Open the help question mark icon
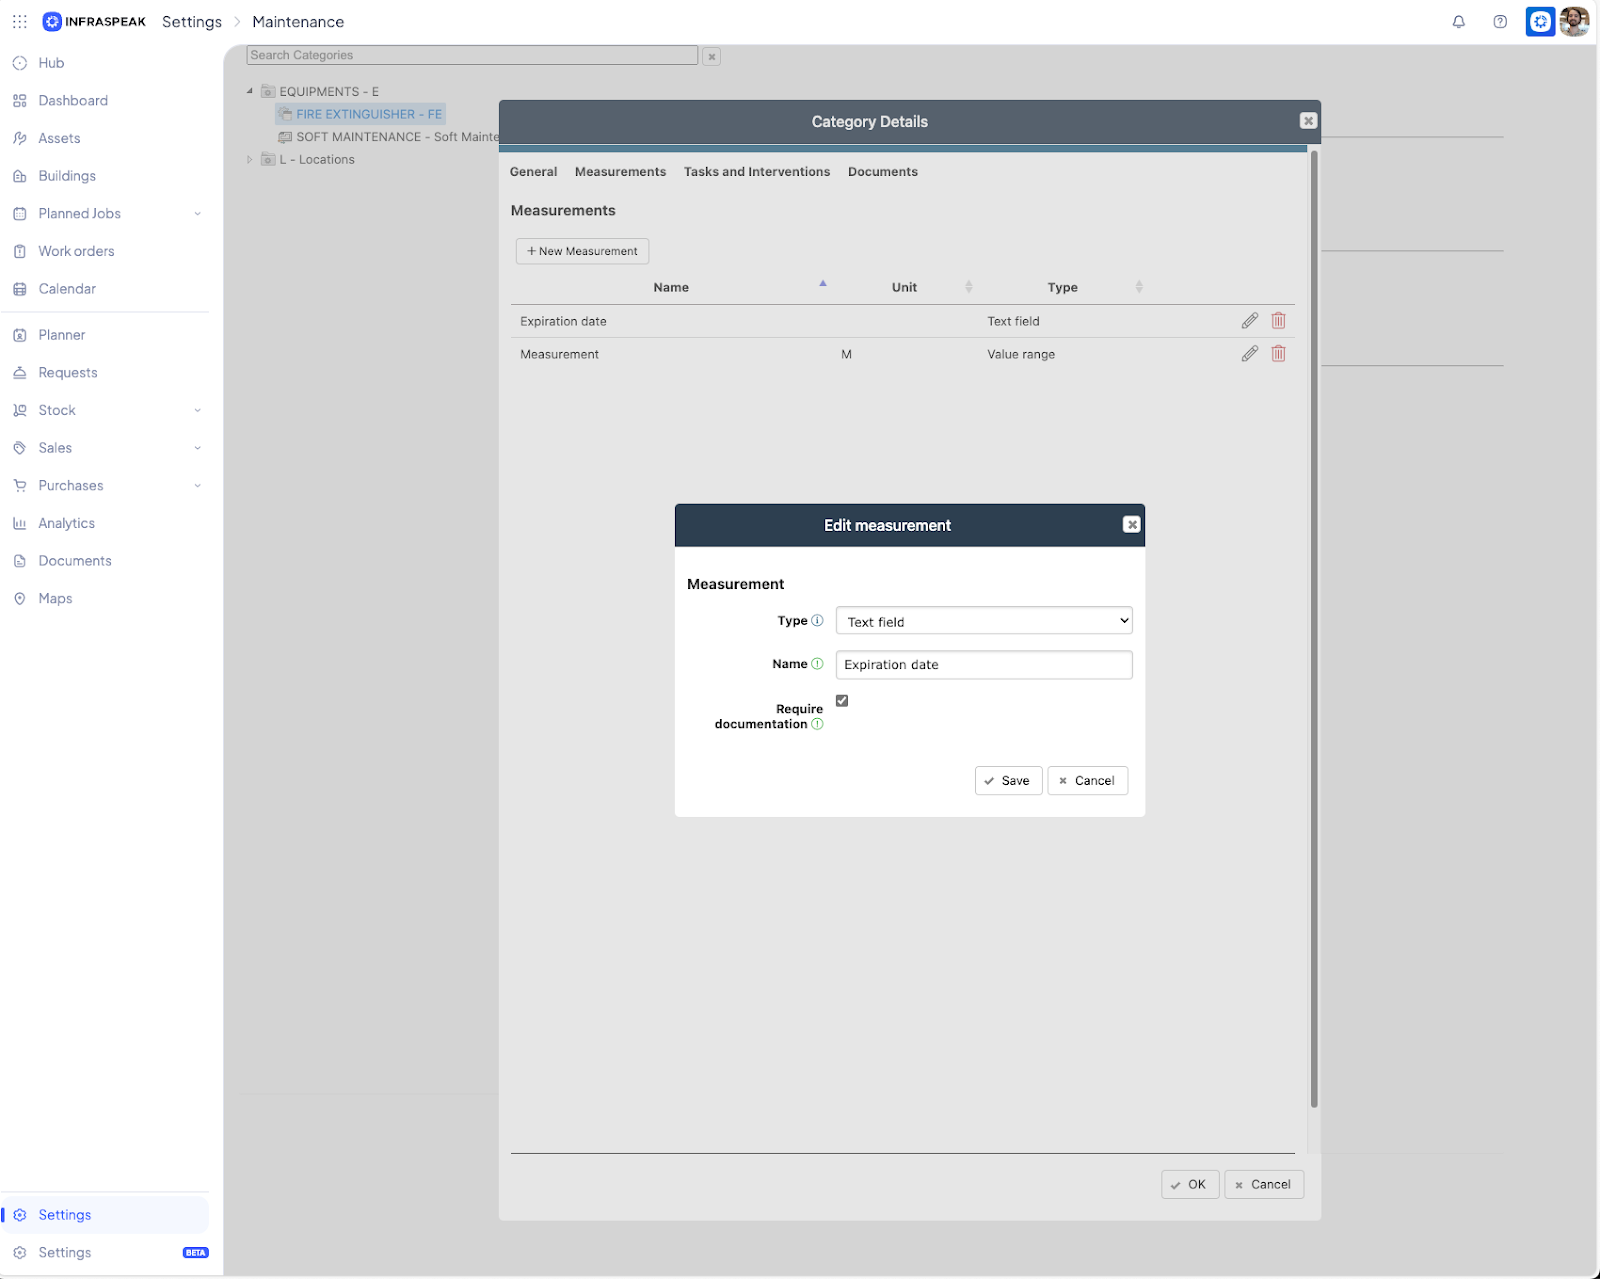 pyautogui.click(x=1500, y=21)
